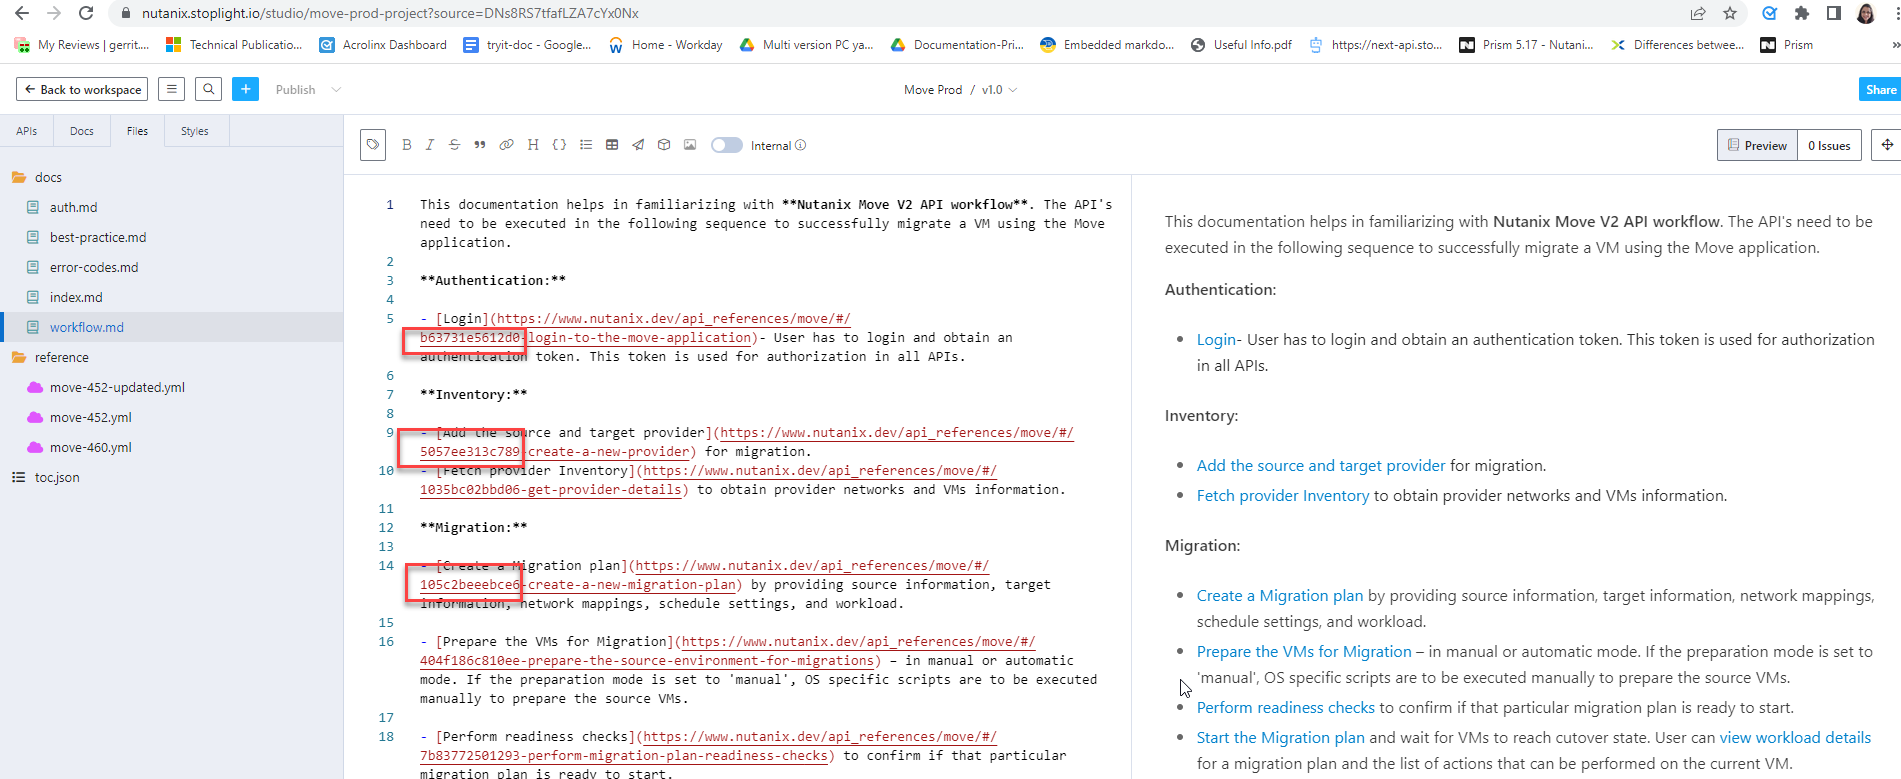1901x779 pixels.
Task: Bookmark this page with star icon
Action: (1730, 13)
